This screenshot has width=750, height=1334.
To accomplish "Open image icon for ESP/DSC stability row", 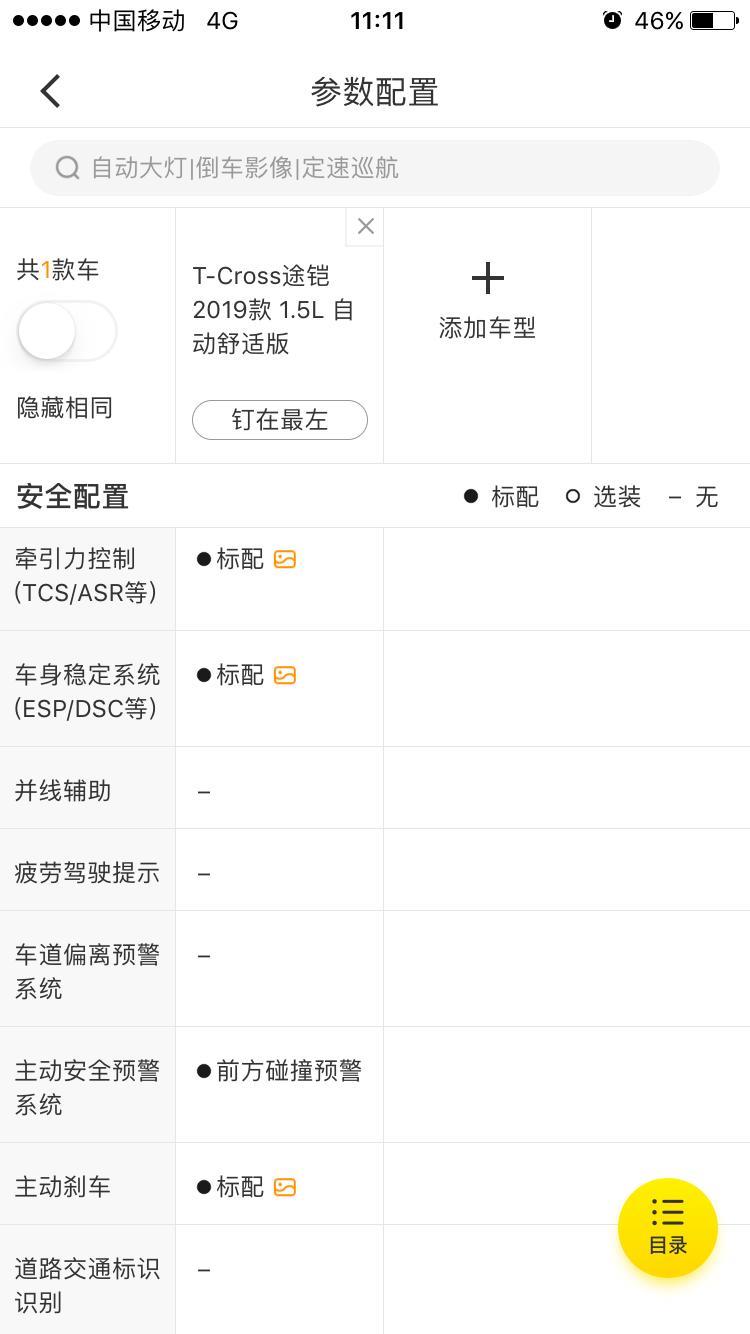I will point(285,675).
